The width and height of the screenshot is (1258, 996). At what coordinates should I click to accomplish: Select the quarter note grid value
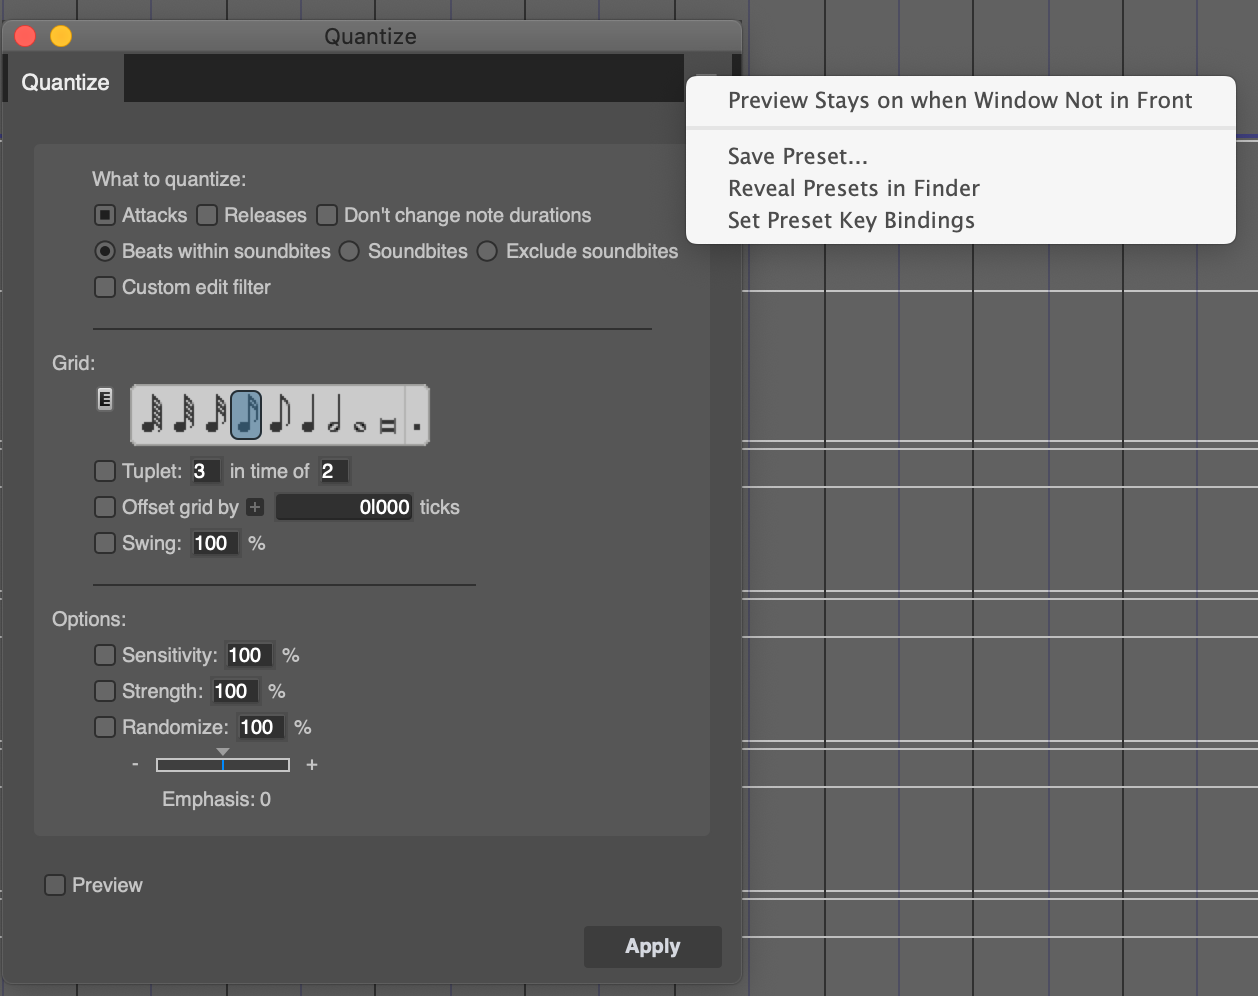(x=308, y=415)
